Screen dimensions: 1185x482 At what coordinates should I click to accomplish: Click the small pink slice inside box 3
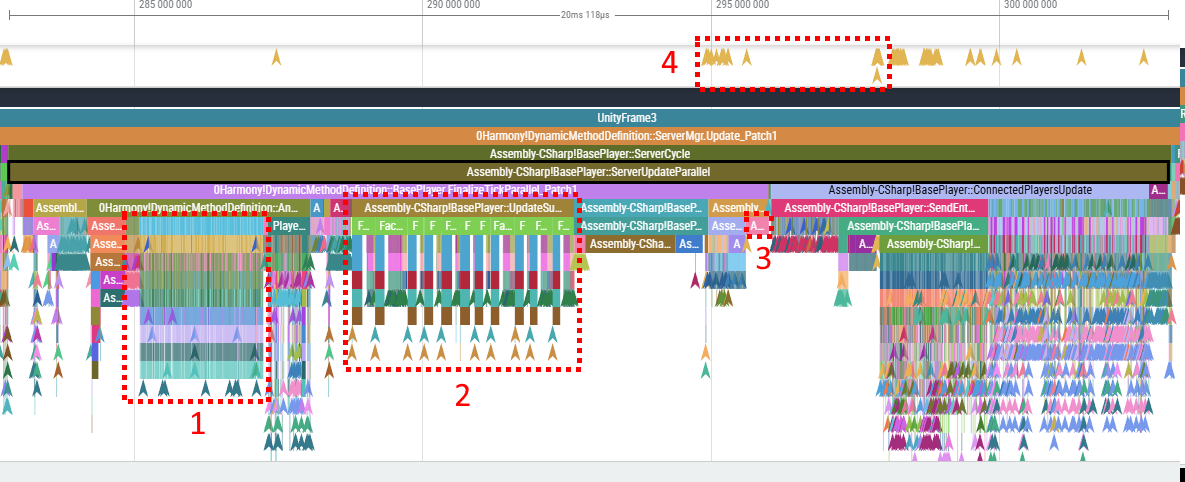coord(758,226)
